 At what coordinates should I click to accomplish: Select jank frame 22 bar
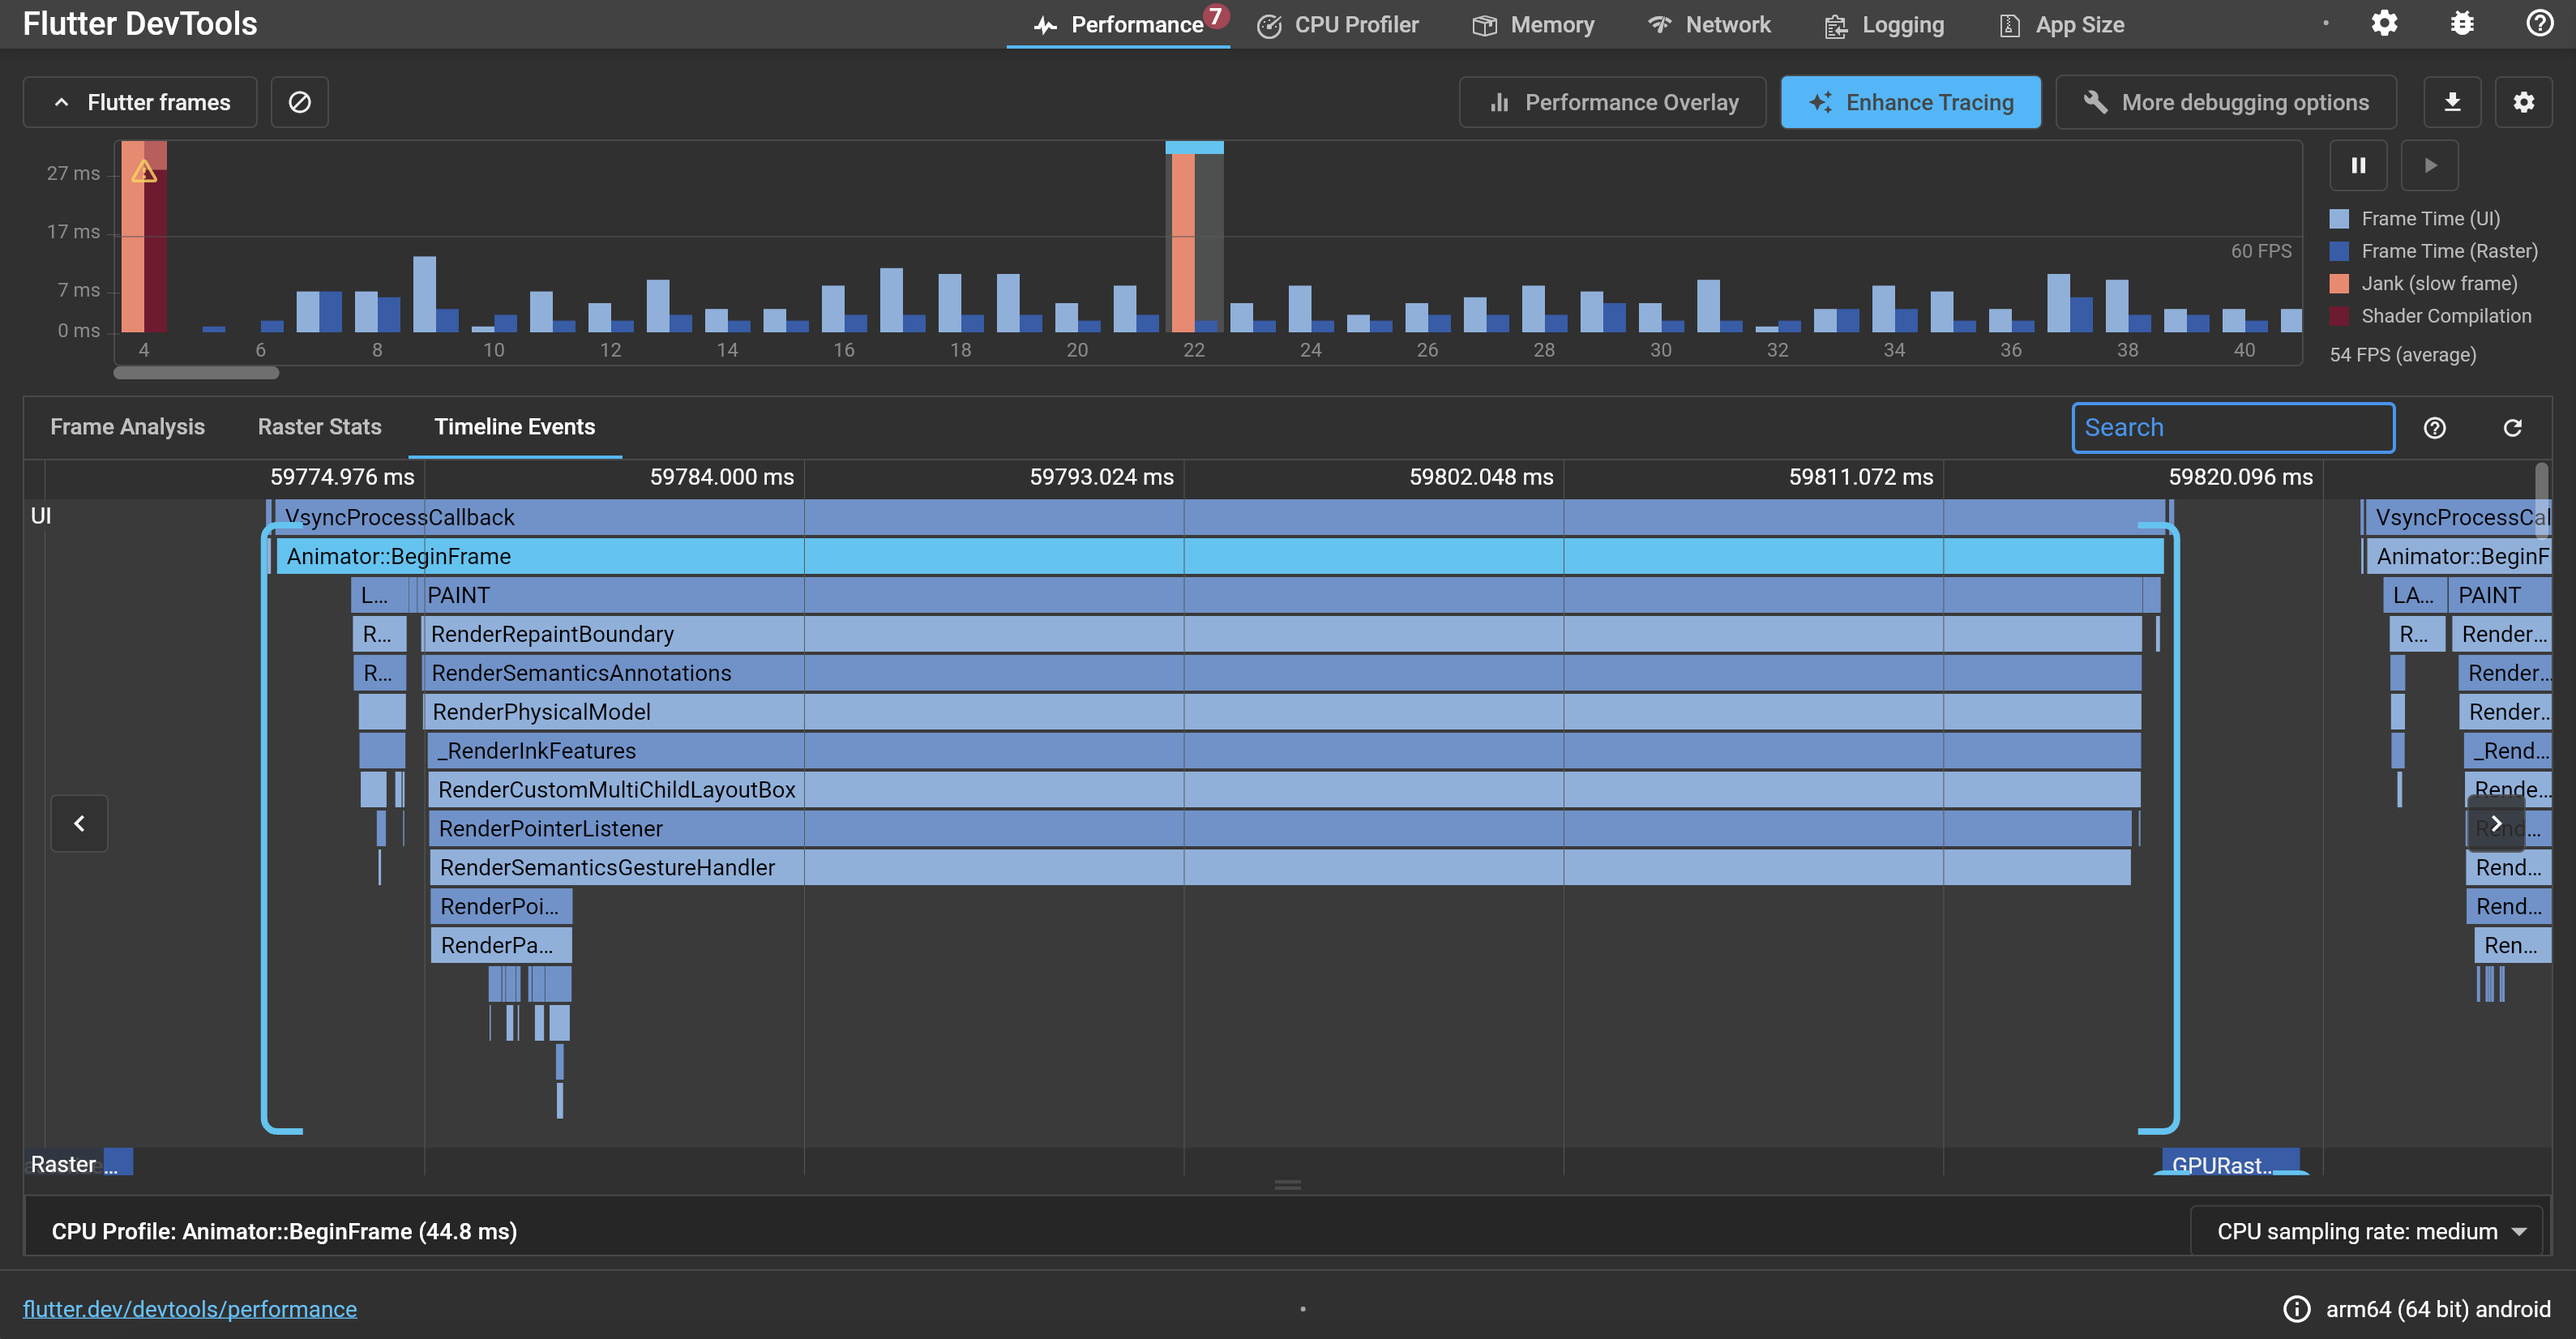1182,242
